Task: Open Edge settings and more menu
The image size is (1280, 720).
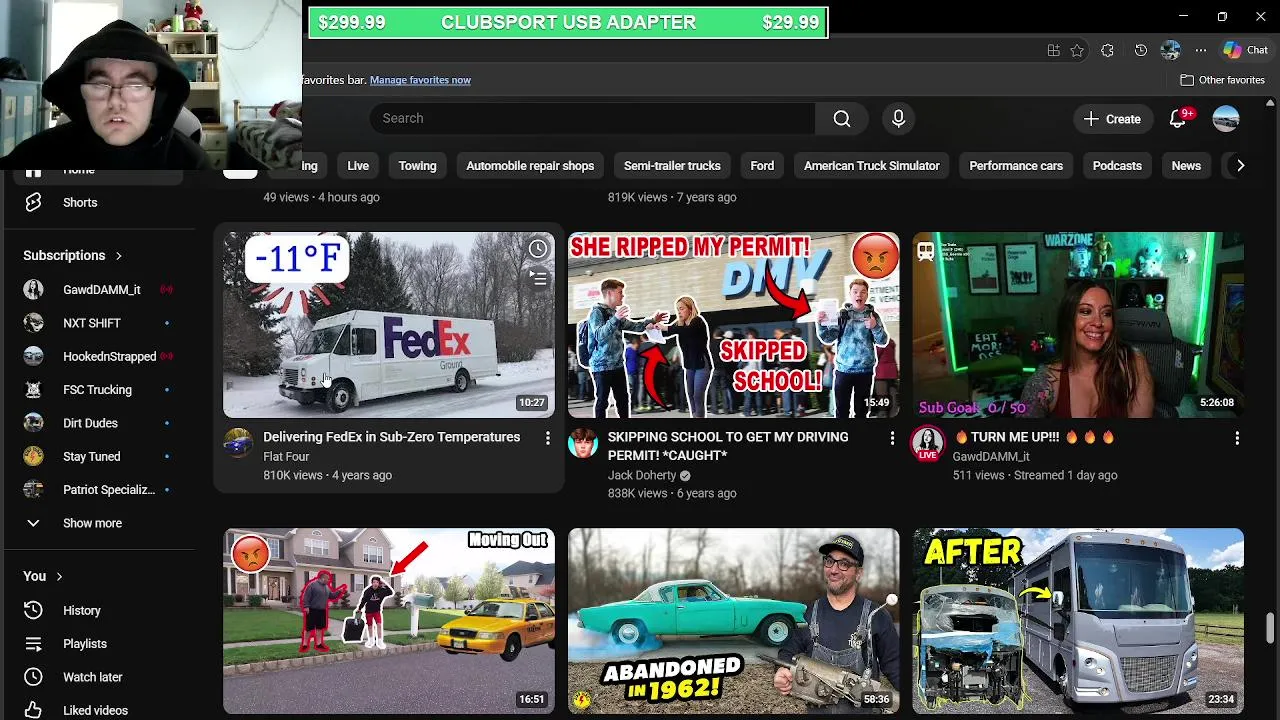Action: pos(1200,50)
